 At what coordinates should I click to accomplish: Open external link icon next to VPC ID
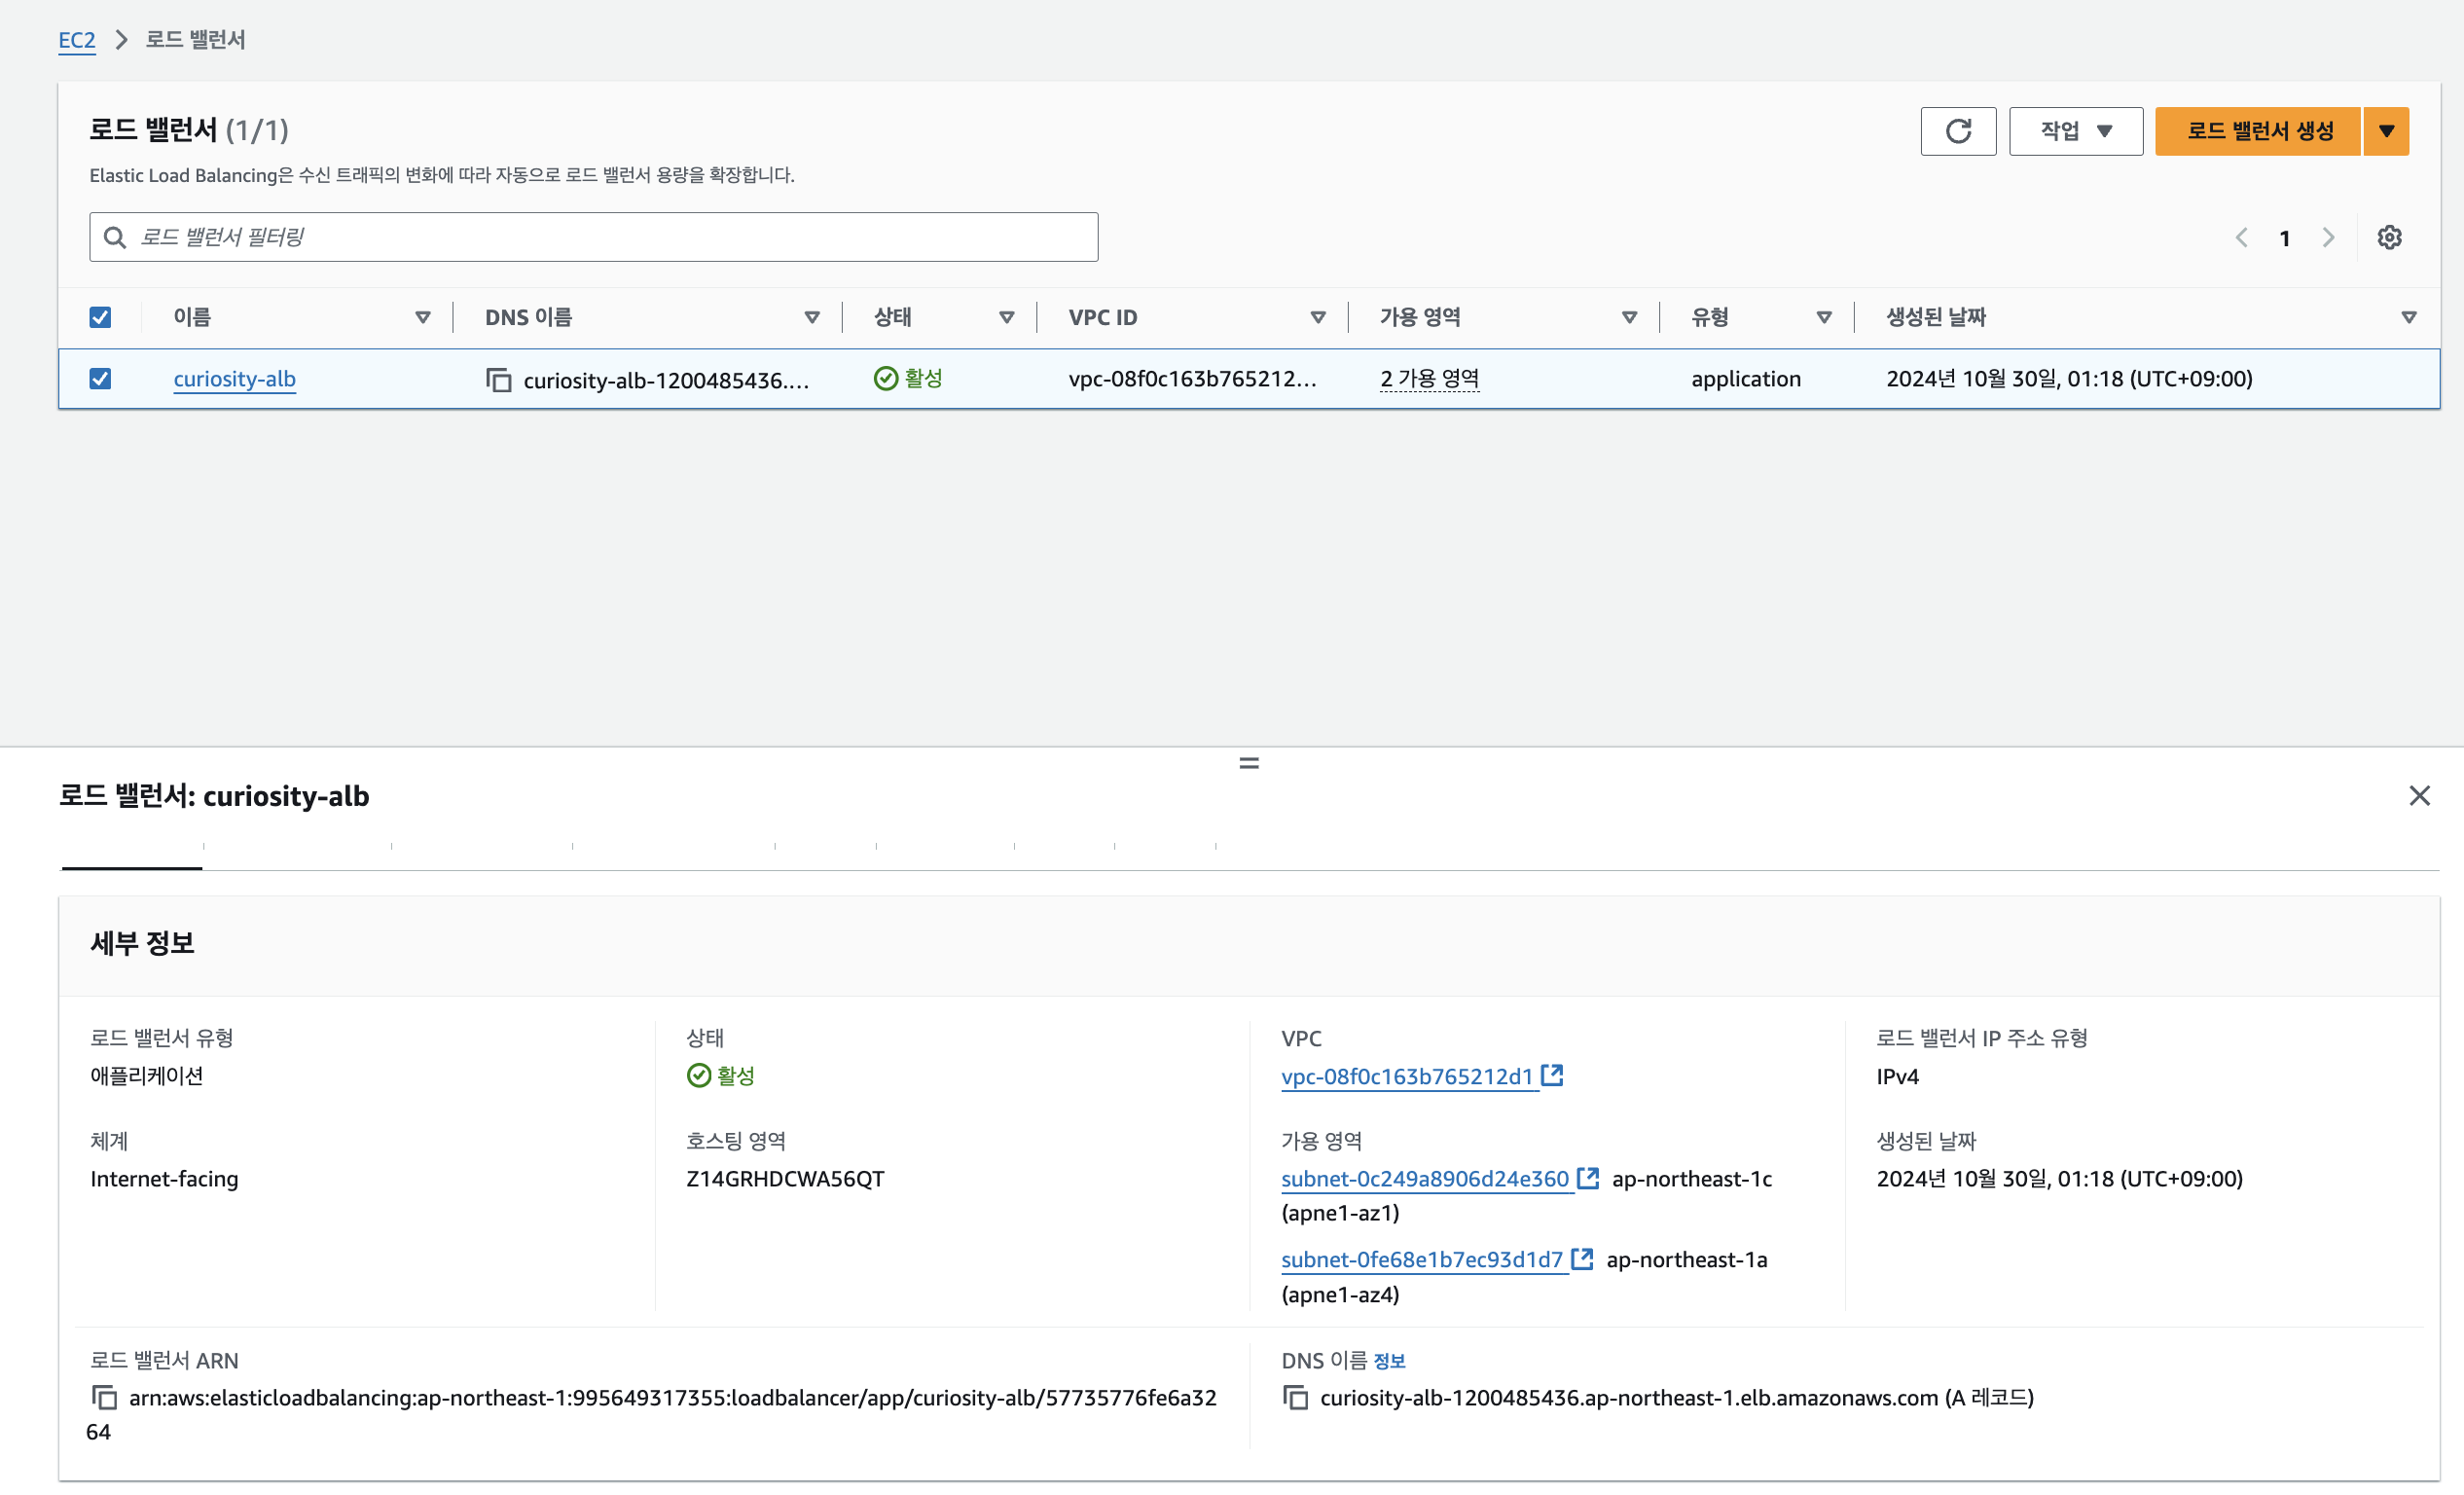pyautogui.click(x=1552, y=1075)
